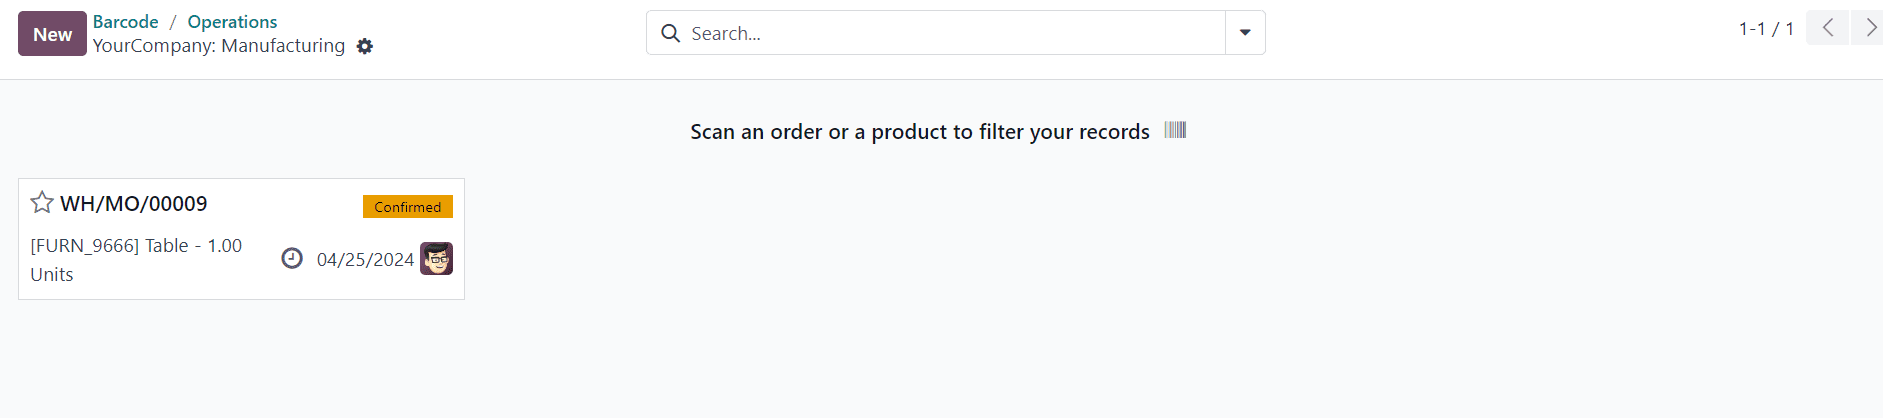Click the [FURN_9666] Table product text
1883x418 pixels.
coord(109,246)
